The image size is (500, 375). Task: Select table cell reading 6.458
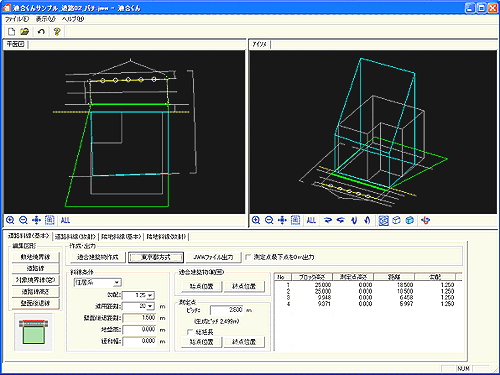click(x=406, y=297)
